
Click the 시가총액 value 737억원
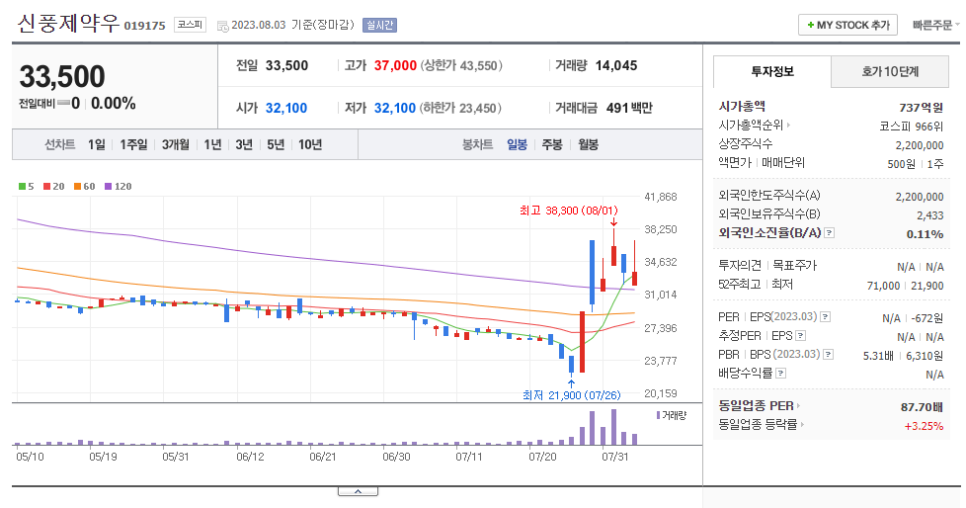click(921, 108)
